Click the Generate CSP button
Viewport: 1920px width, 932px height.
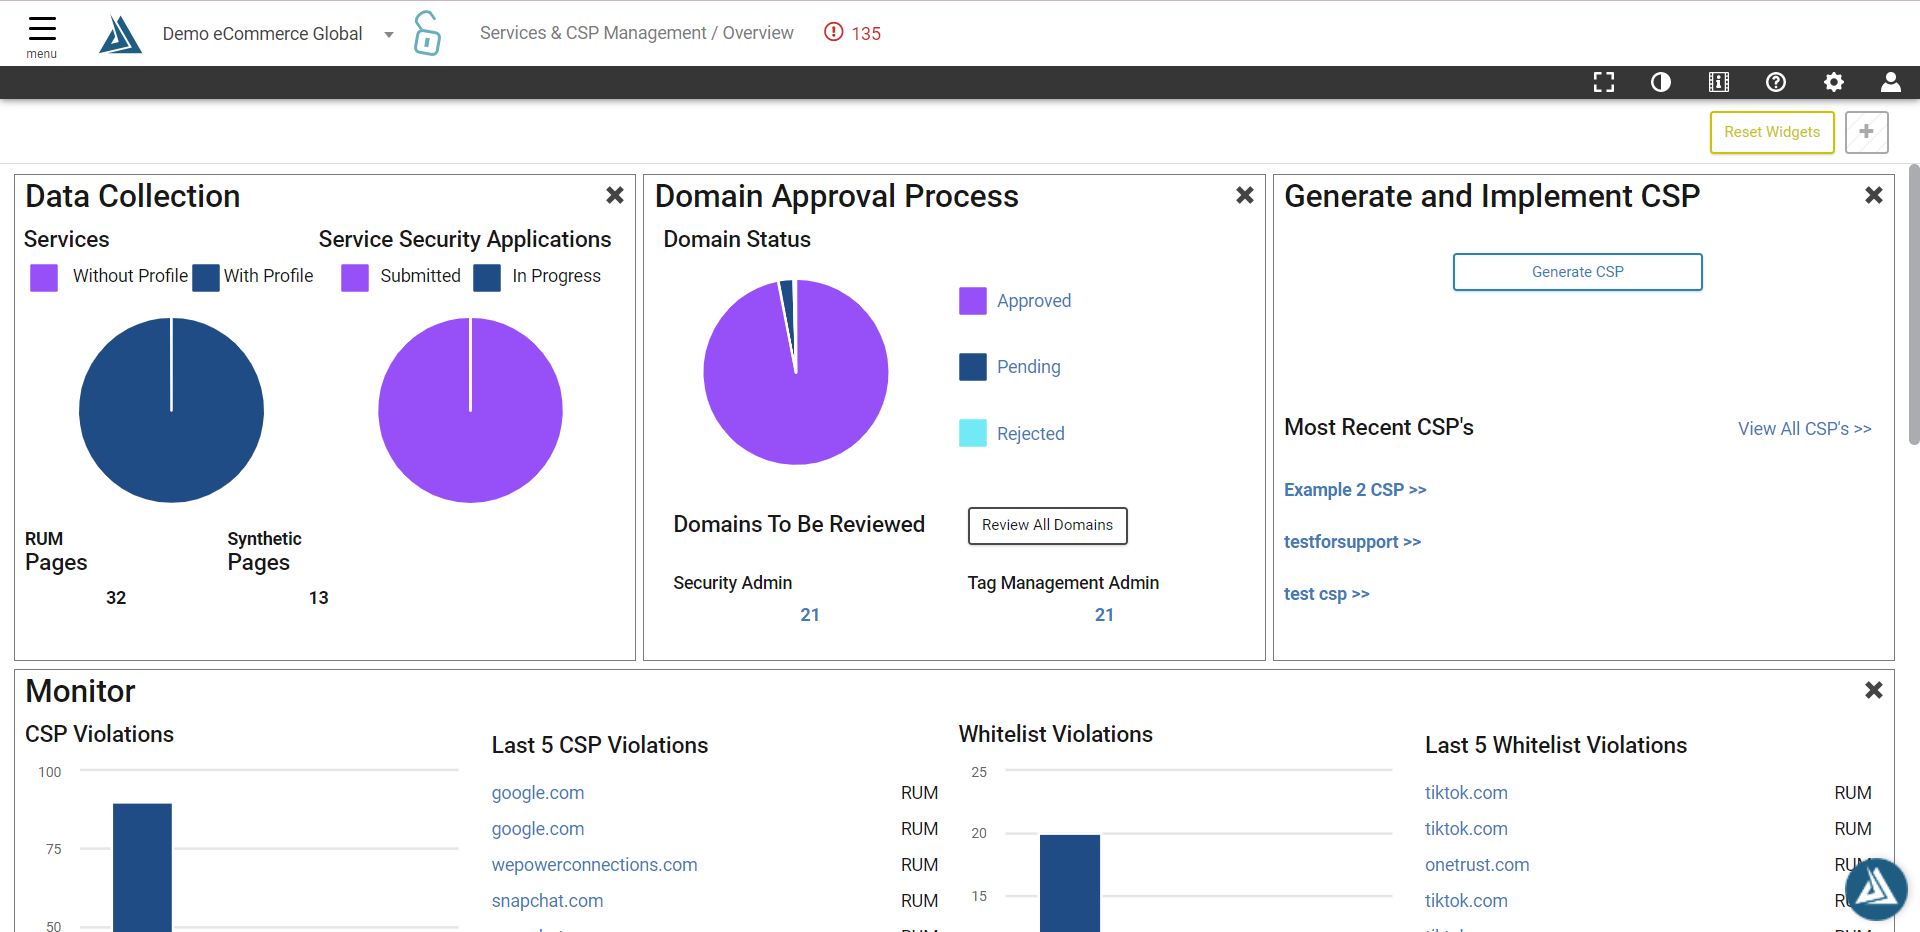tap(1577, 272)
